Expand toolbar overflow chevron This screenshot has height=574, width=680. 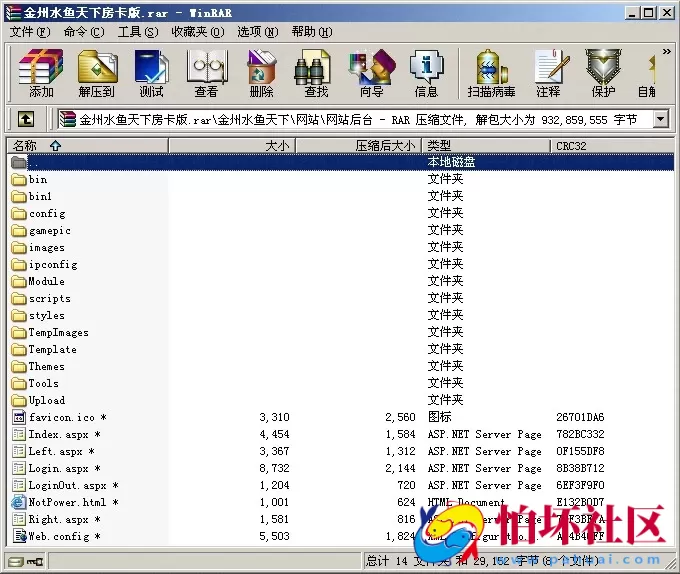[667, 52]
